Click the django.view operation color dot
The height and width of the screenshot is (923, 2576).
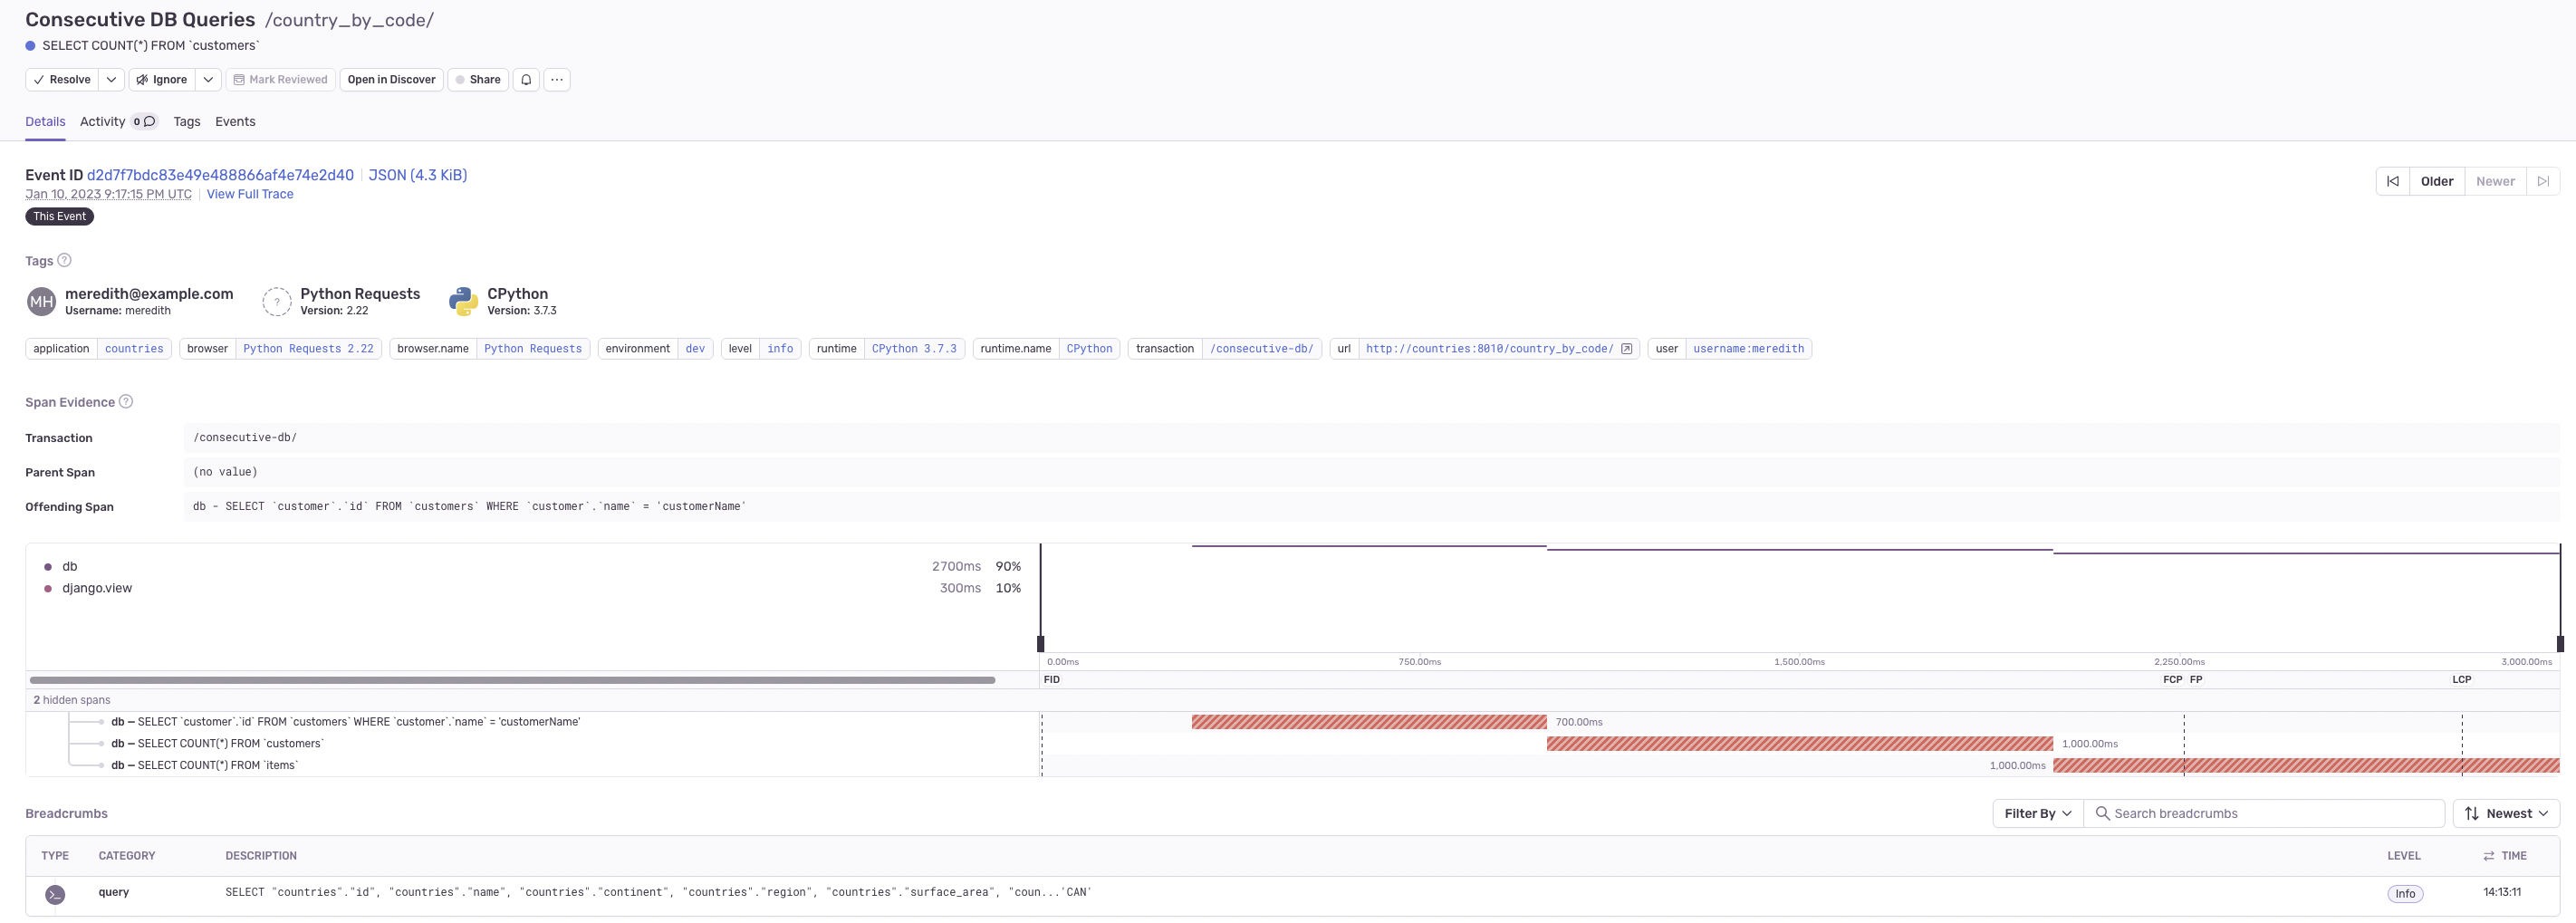48,589
